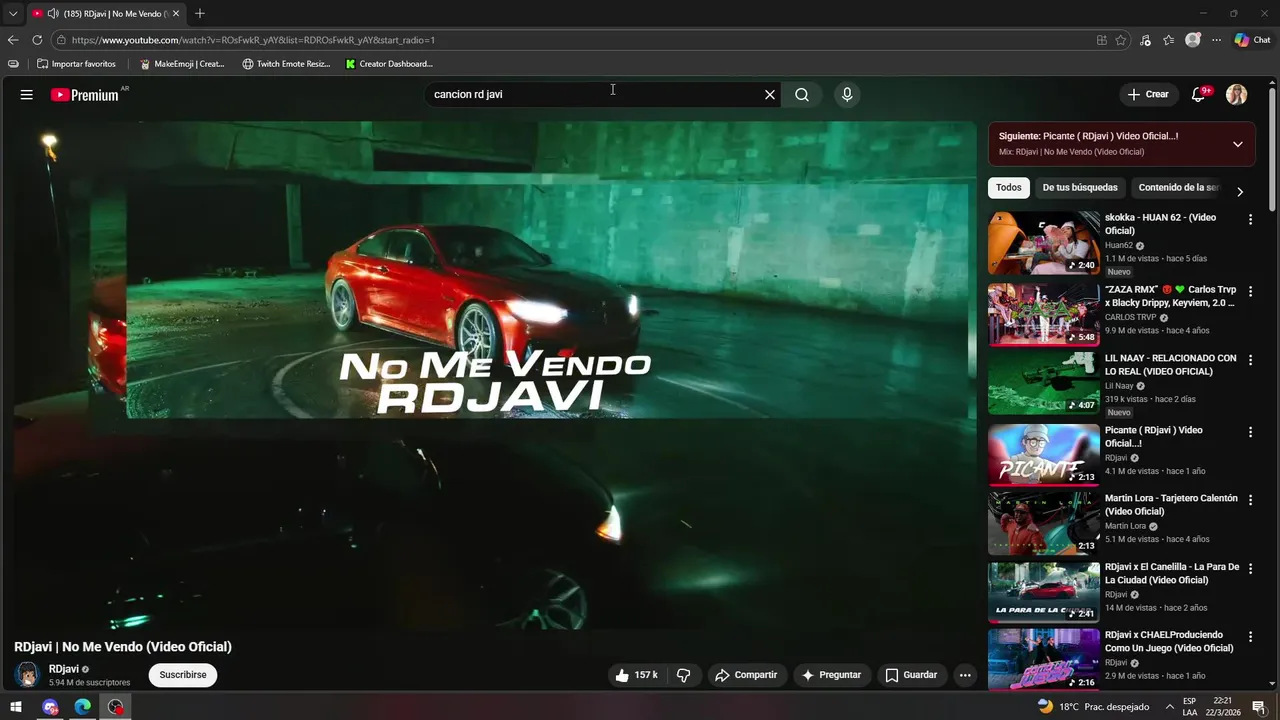Select the Contenido de la serie chip
Screen dimensions: 1280x720
(x=1178, y=188)
